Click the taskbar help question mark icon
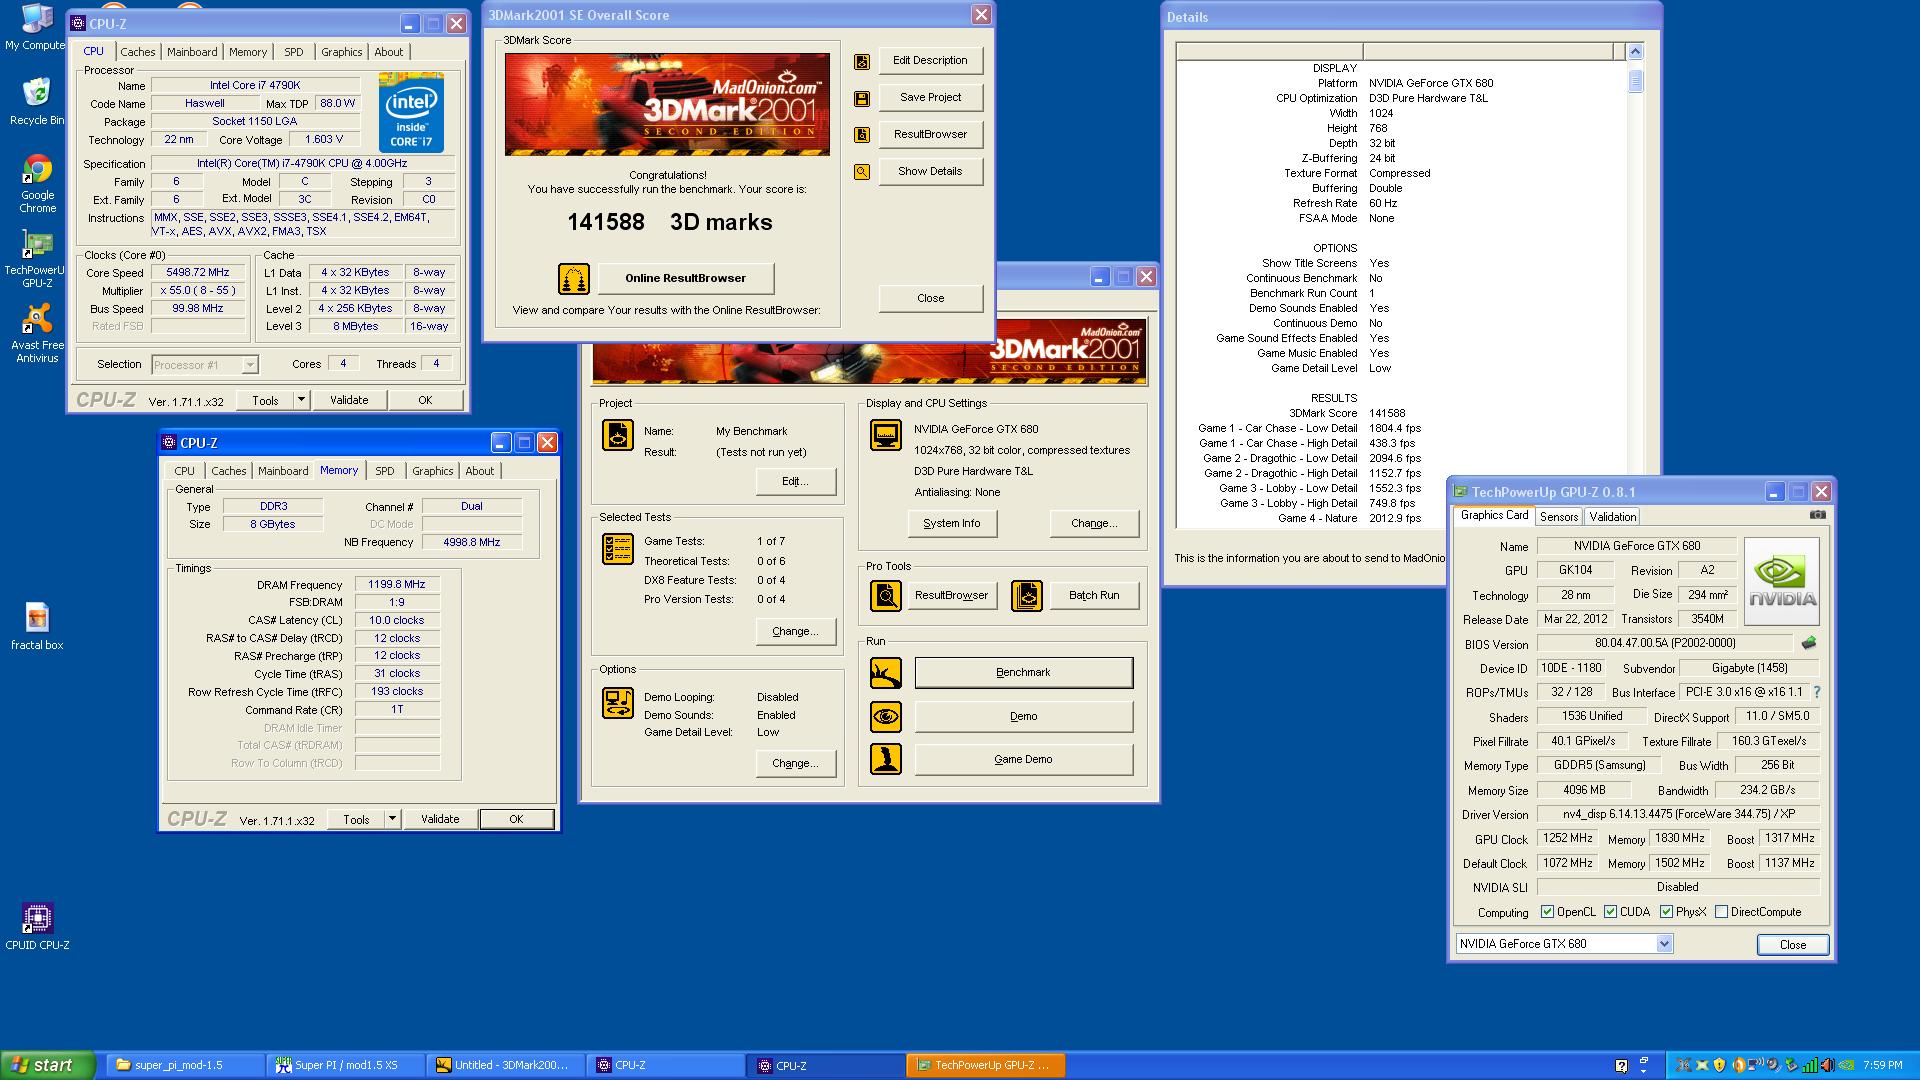Image resolution: width=1920 pixels, height=1080 pixels. pos(1621,1065)
